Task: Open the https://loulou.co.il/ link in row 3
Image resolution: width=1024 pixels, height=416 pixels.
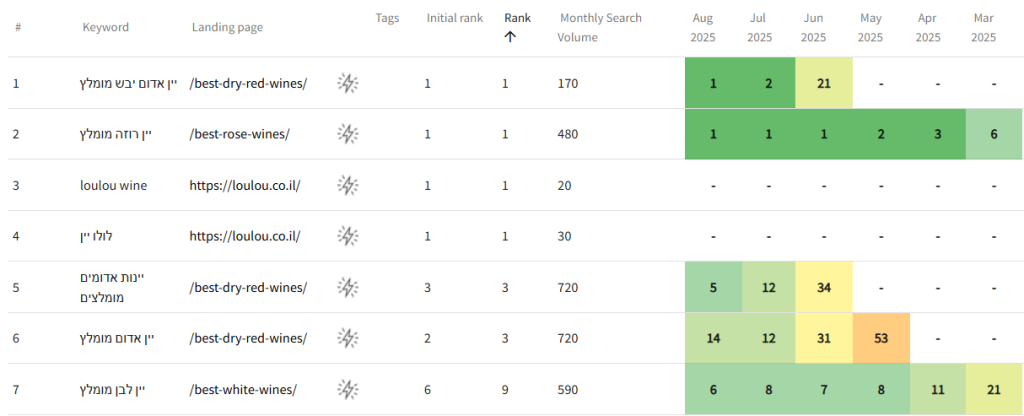Action: 245,185
